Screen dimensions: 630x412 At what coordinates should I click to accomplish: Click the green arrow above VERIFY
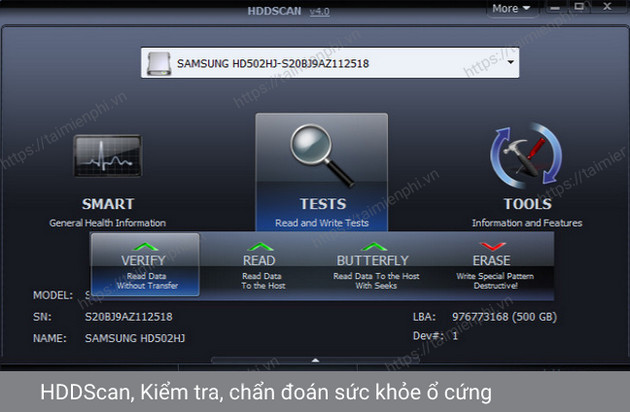145,246
